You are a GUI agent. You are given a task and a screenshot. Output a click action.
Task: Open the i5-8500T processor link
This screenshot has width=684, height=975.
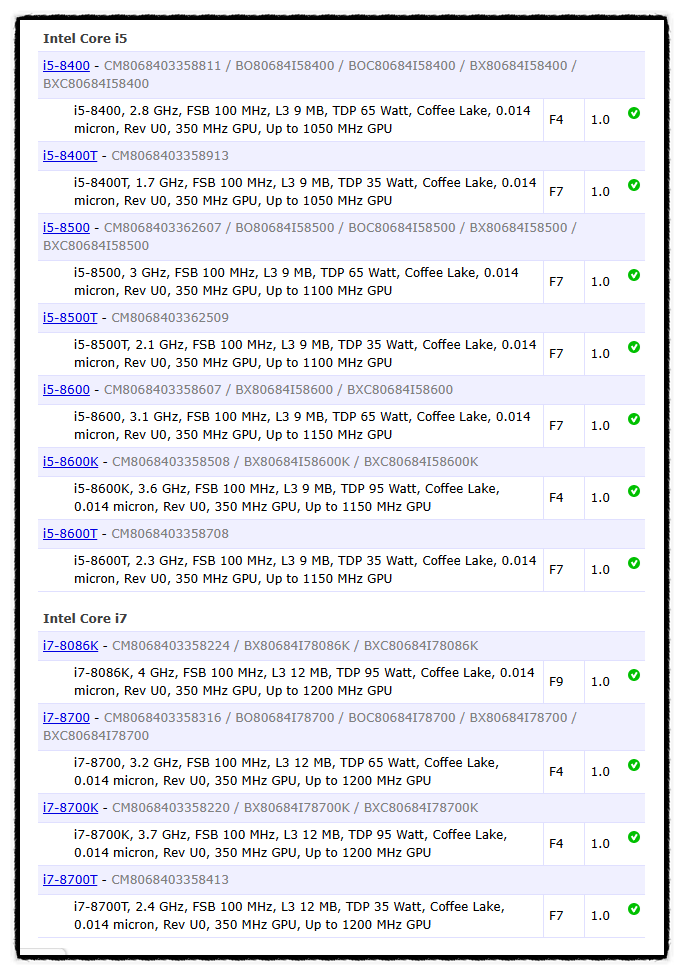70,318
